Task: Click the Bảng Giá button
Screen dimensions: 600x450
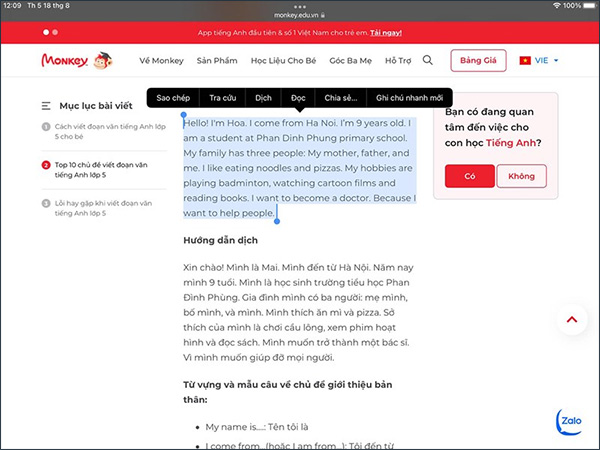Action: point(478,60)
